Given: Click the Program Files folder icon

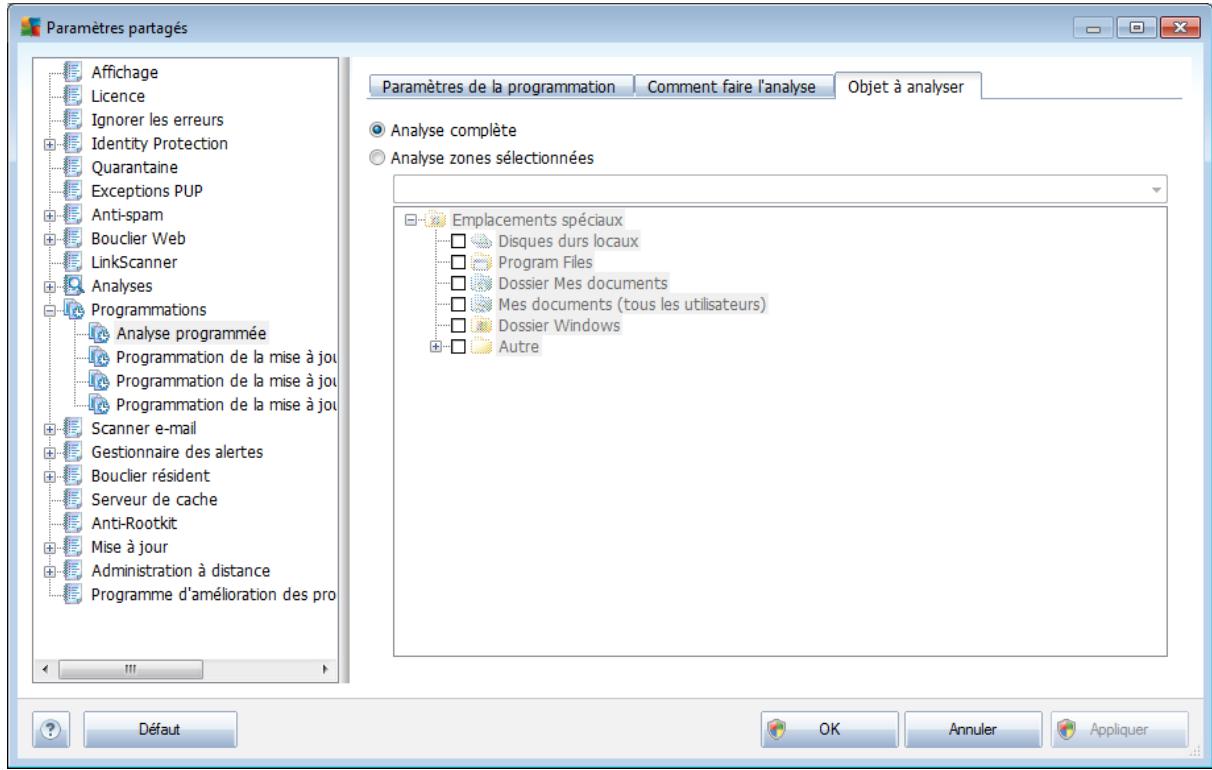Looking at the screenshot, I should (x=479, y=263).
